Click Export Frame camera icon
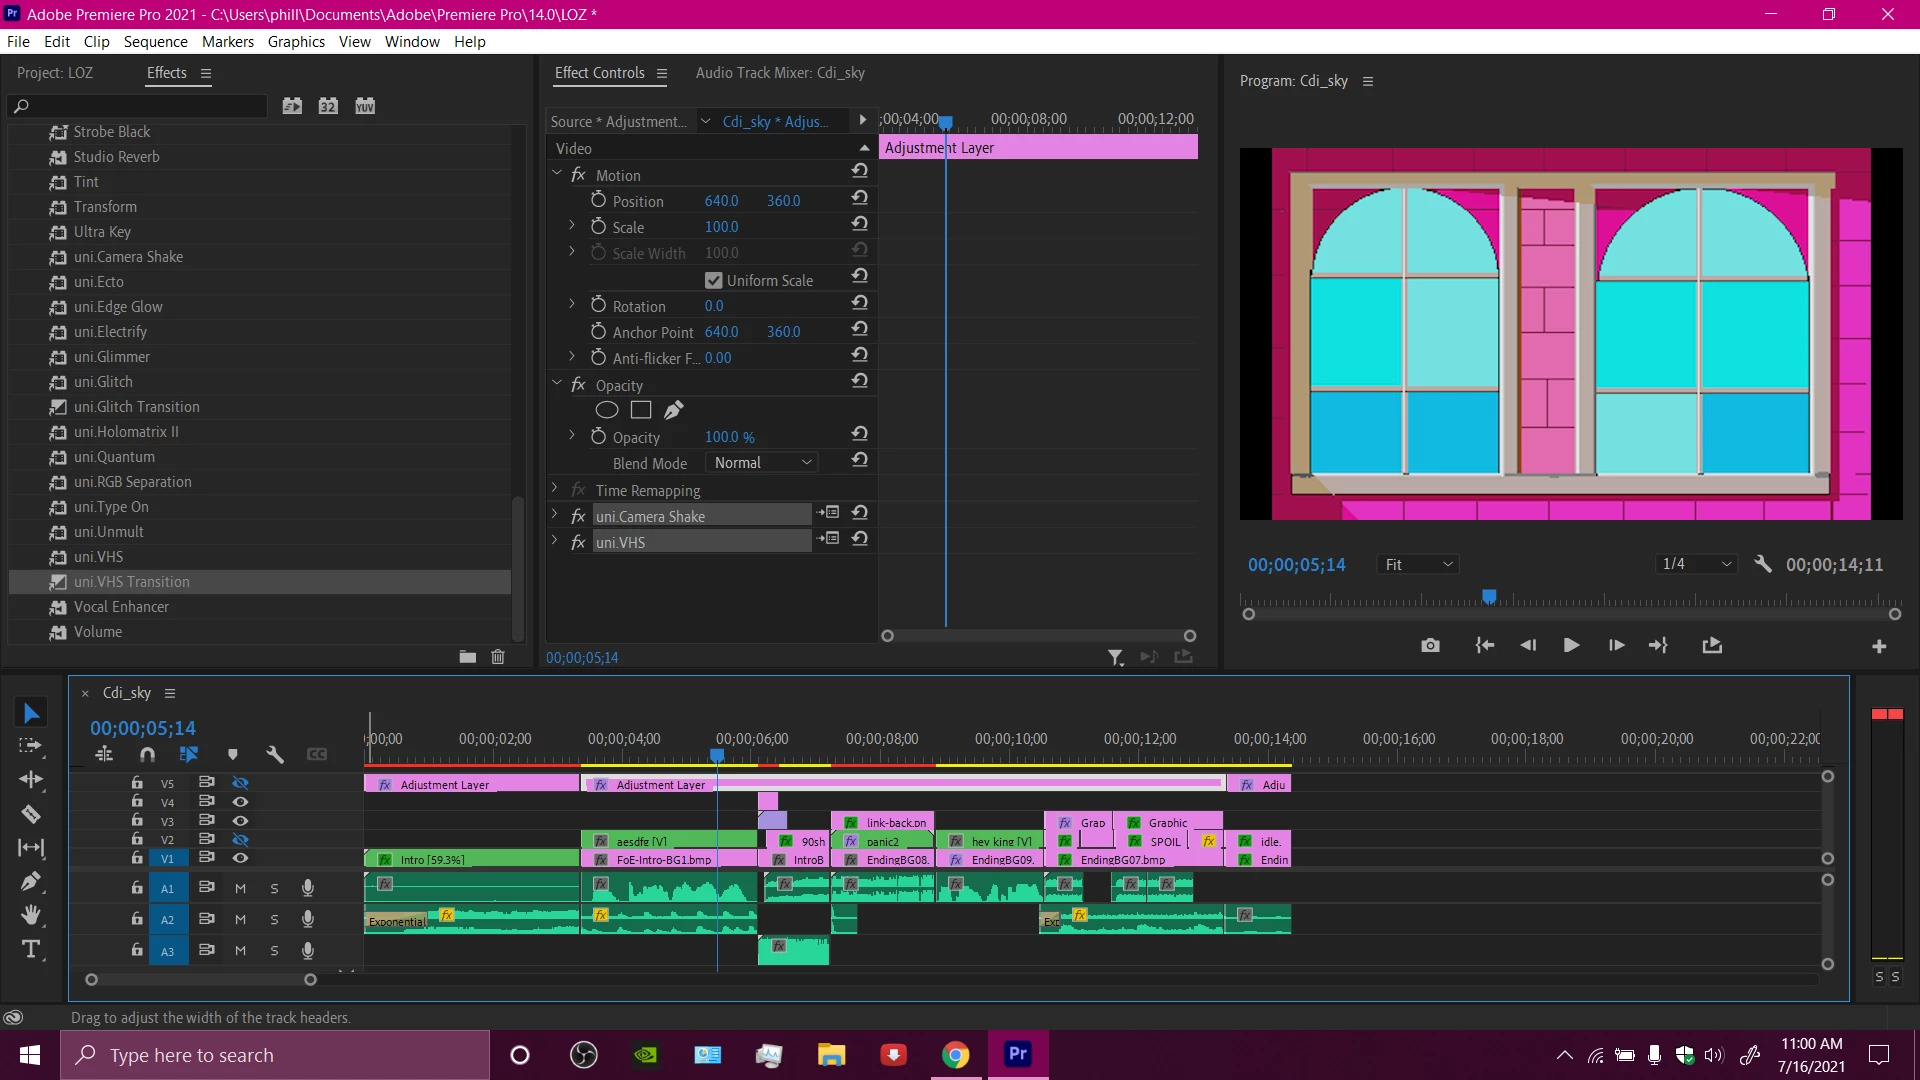Viewport: 1920px width, 1080px height. click(x=1430, y=646)
